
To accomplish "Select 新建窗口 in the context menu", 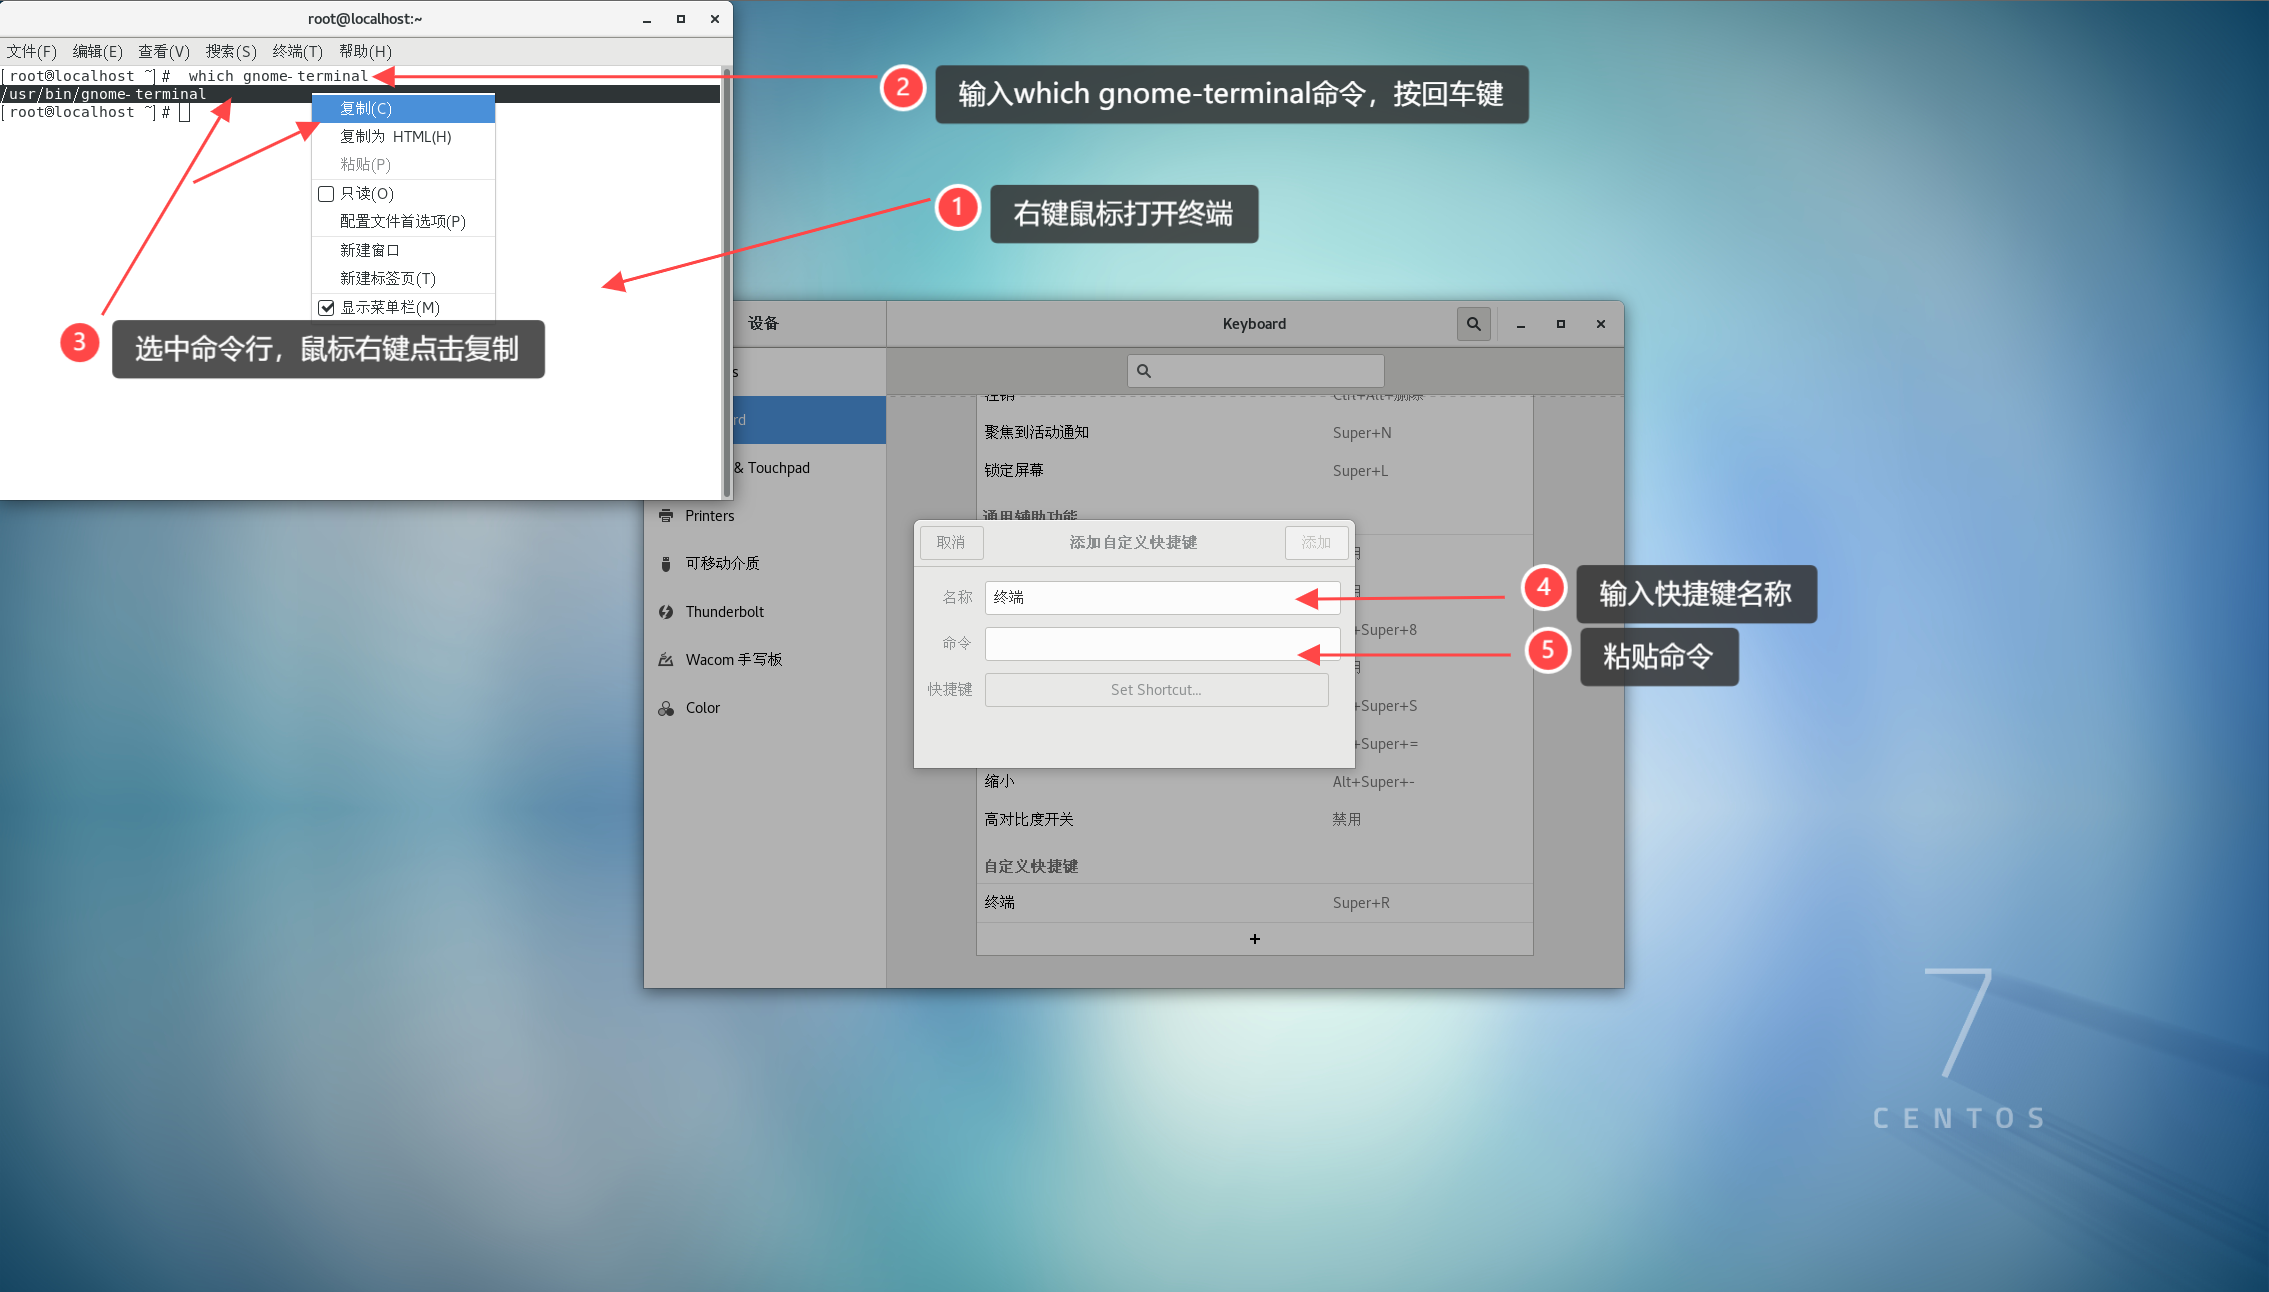I will point(404,250).
